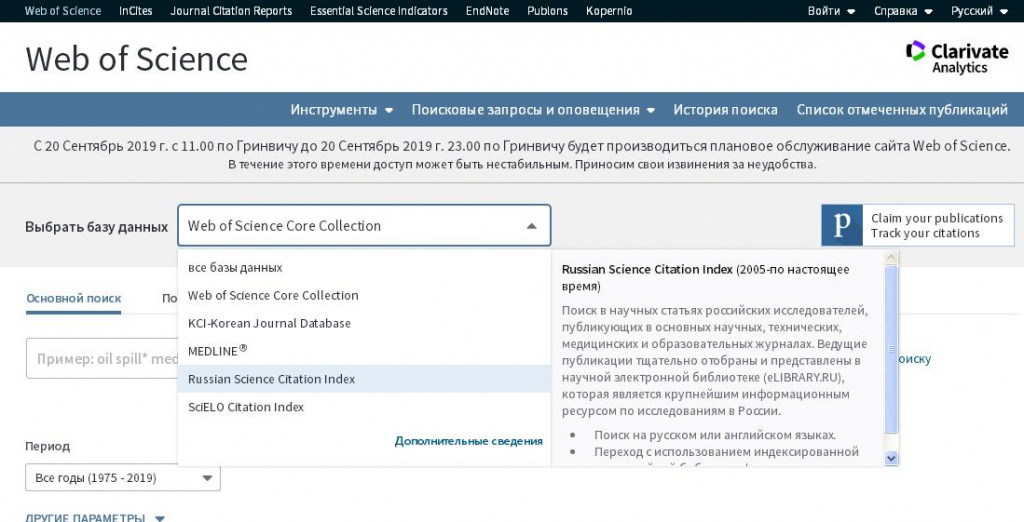Open Essential Science Indicators link
The width and height of the screenshot is (1024, 522).
pos(379,11)
